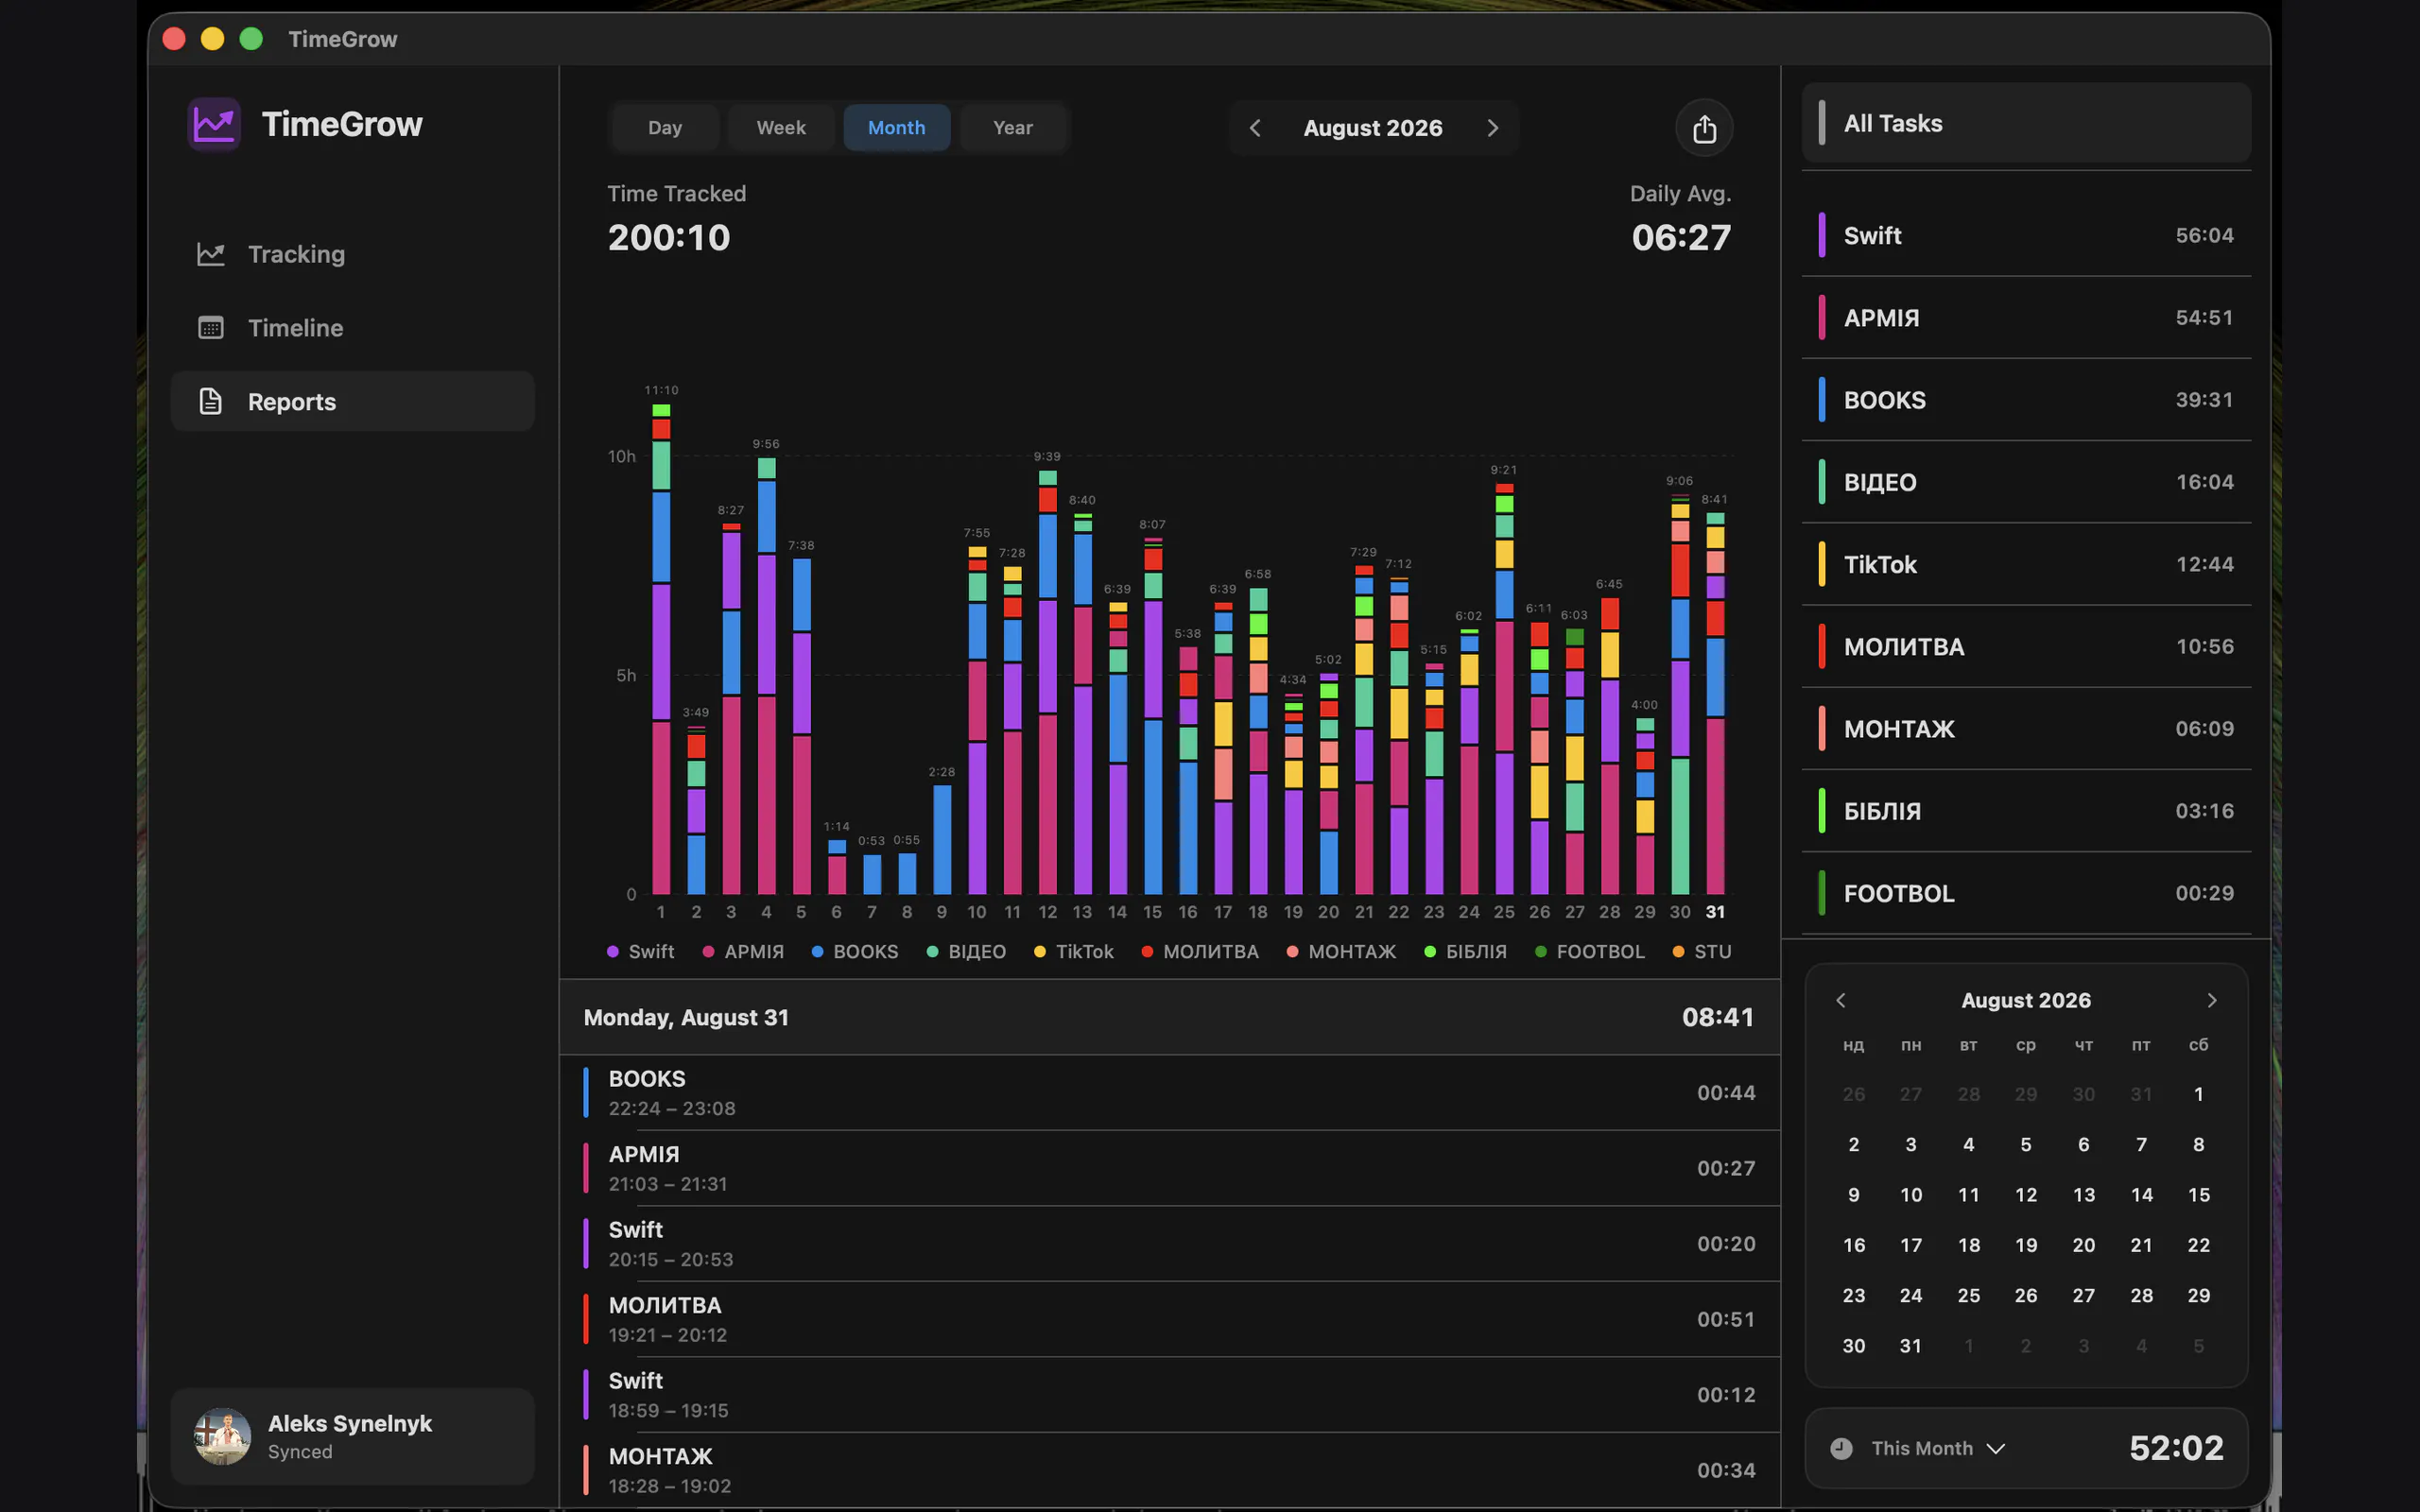Click the day 1 bar labeled 11:10

pyautogui.click(x=661, y=649)
